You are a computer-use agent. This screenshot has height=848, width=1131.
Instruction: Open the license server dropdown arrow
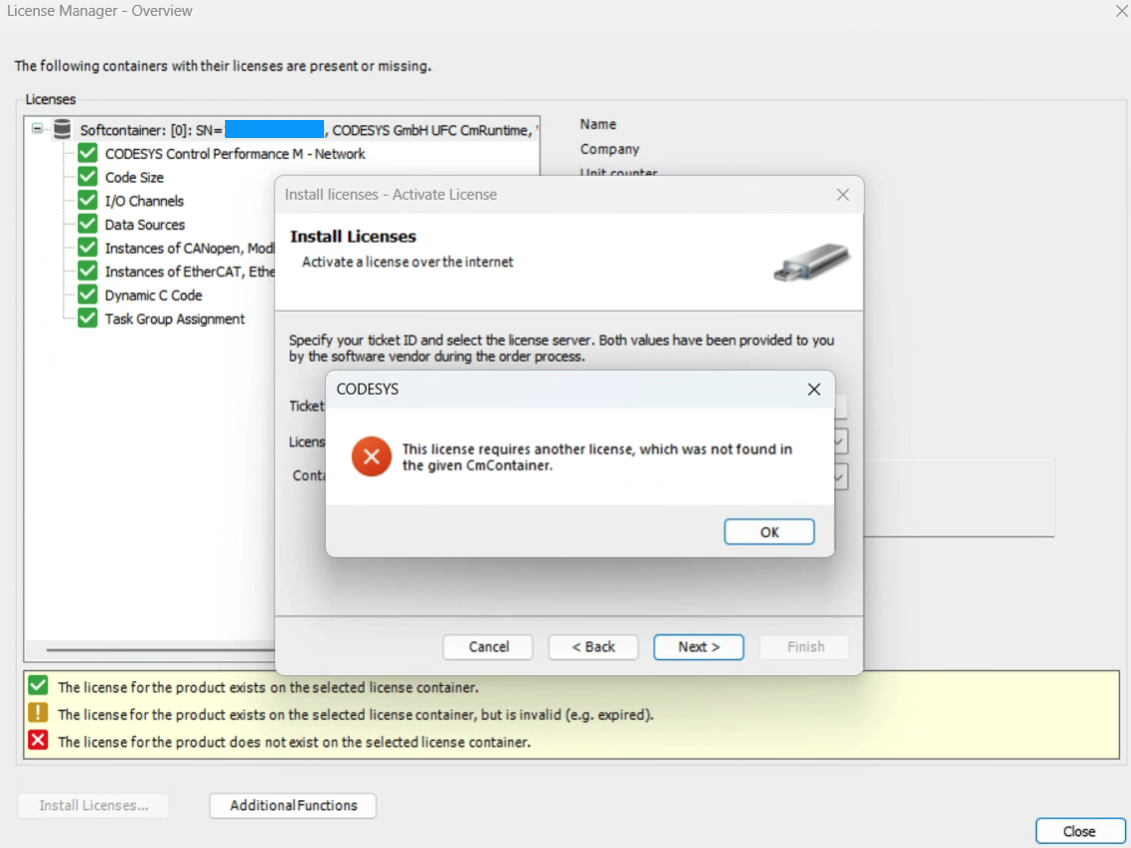(x=839, y=441)
